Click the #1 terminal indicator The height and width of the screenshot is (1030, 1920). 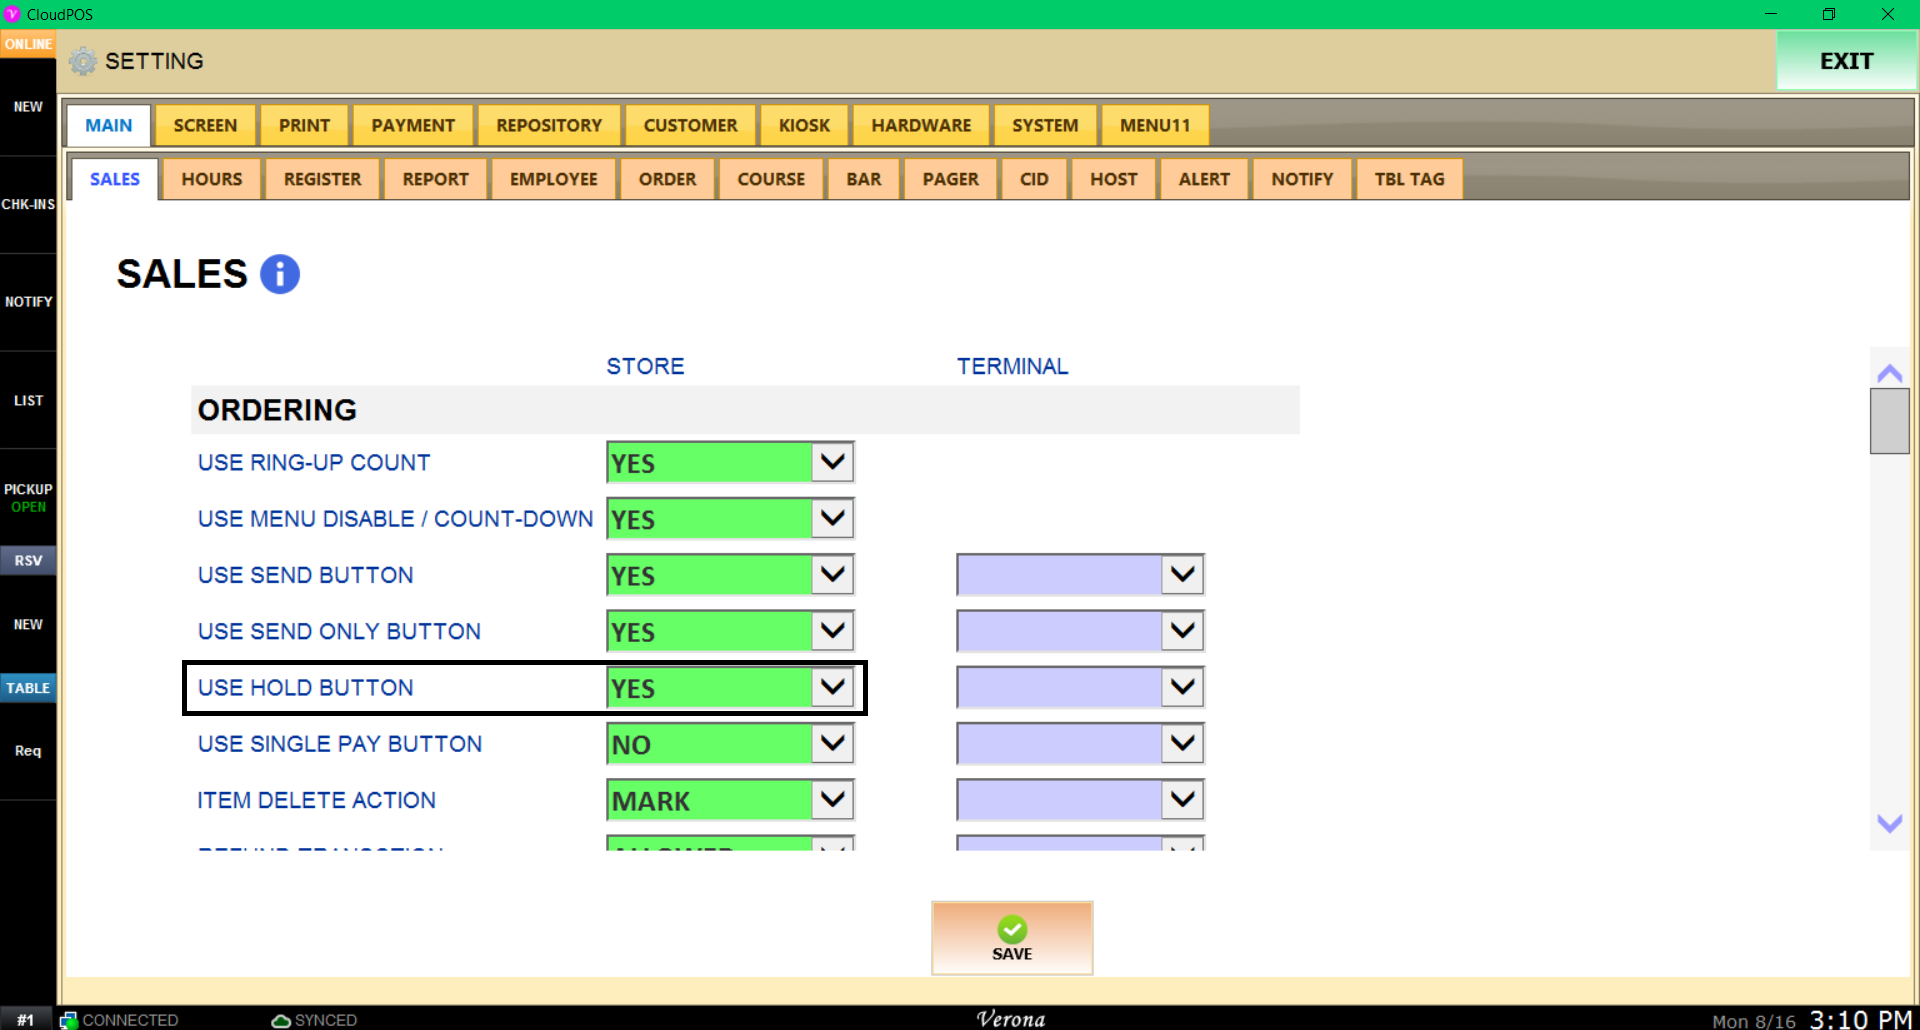click(26, 1020)
